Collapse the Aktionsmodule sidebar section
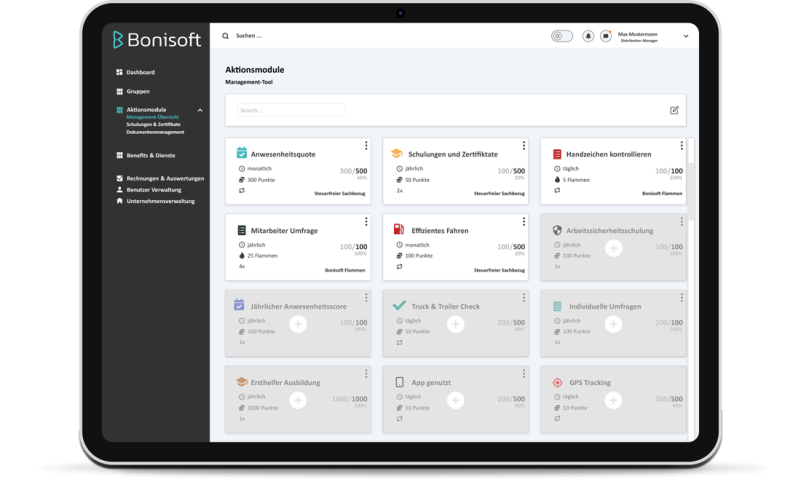Viewport: 800px width, 484px height. (x=200, y=109)
